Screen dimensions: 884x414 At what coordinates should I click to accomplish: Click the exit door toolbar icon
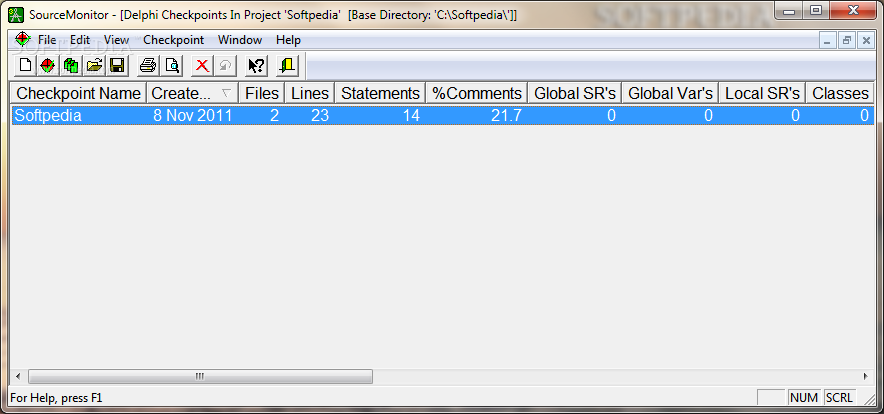[x=288, y=65]
